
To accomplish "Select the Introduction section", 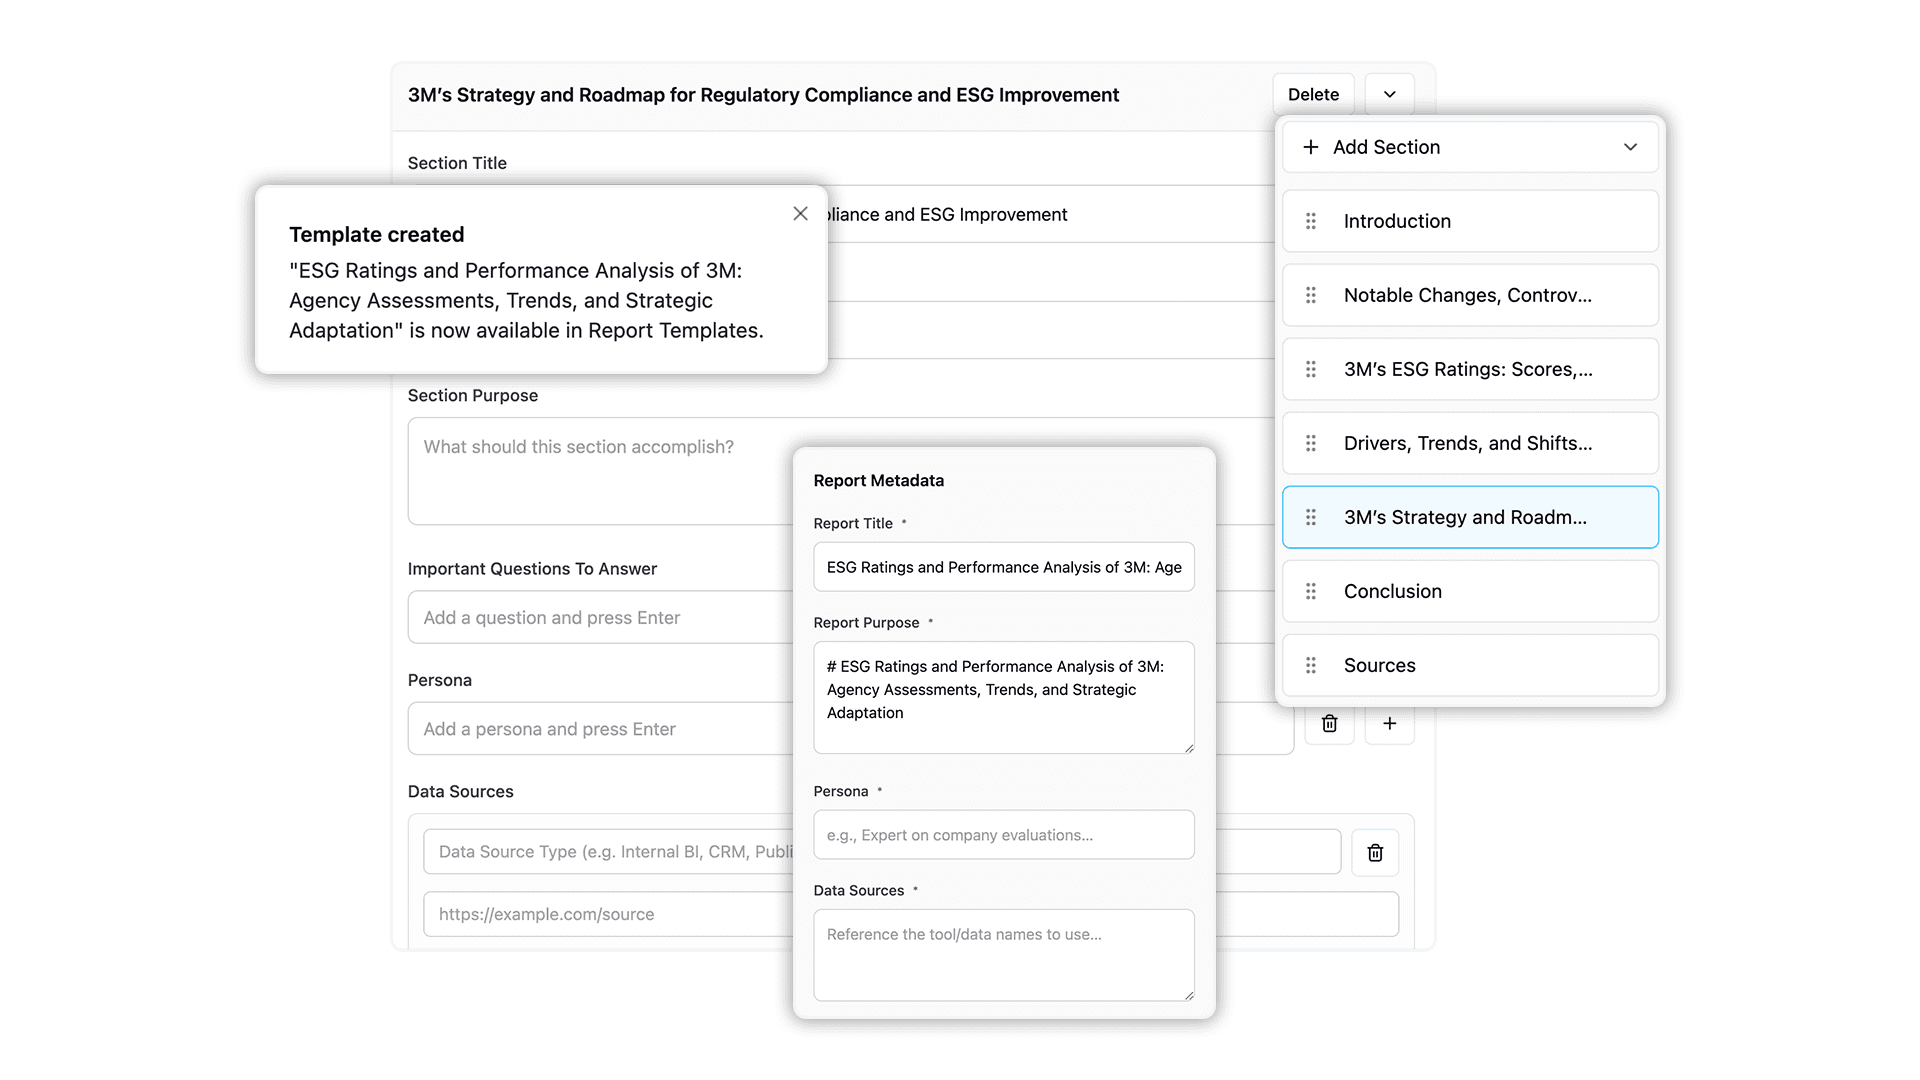I will pos(1471,221).
